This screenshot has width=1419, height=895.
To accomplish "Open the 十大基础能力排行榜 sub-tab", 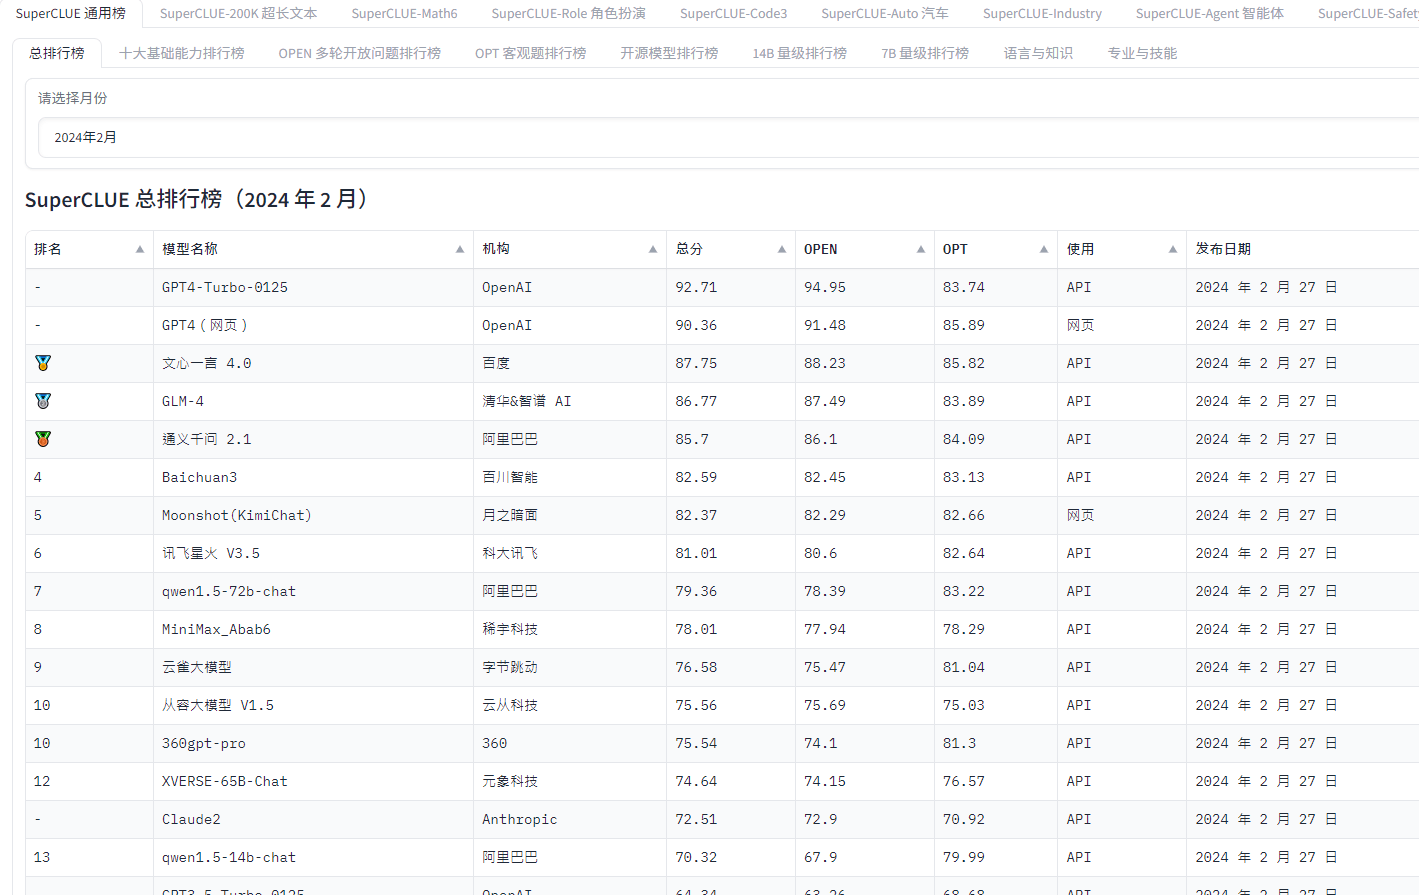I will pos(182,53).
